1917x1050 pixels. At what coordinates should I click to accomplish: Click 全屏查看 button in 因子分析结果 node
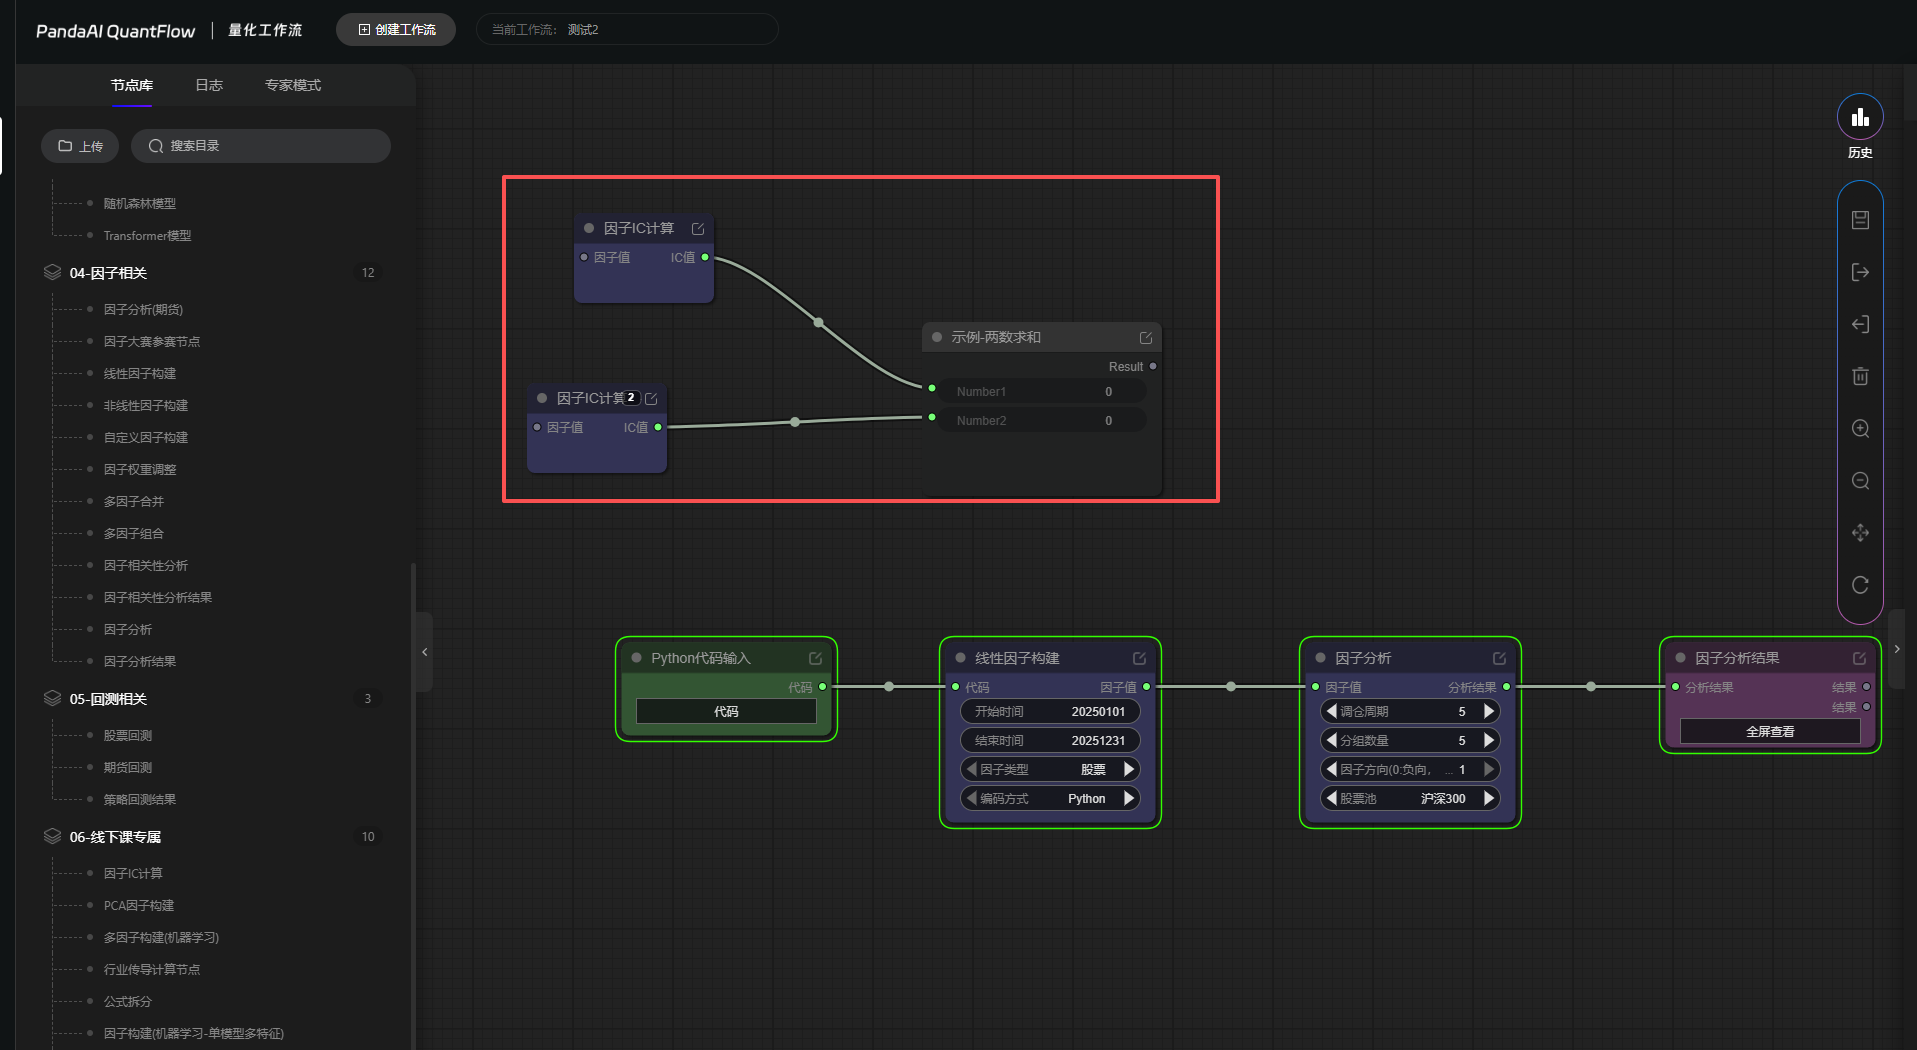point(1770,731)
